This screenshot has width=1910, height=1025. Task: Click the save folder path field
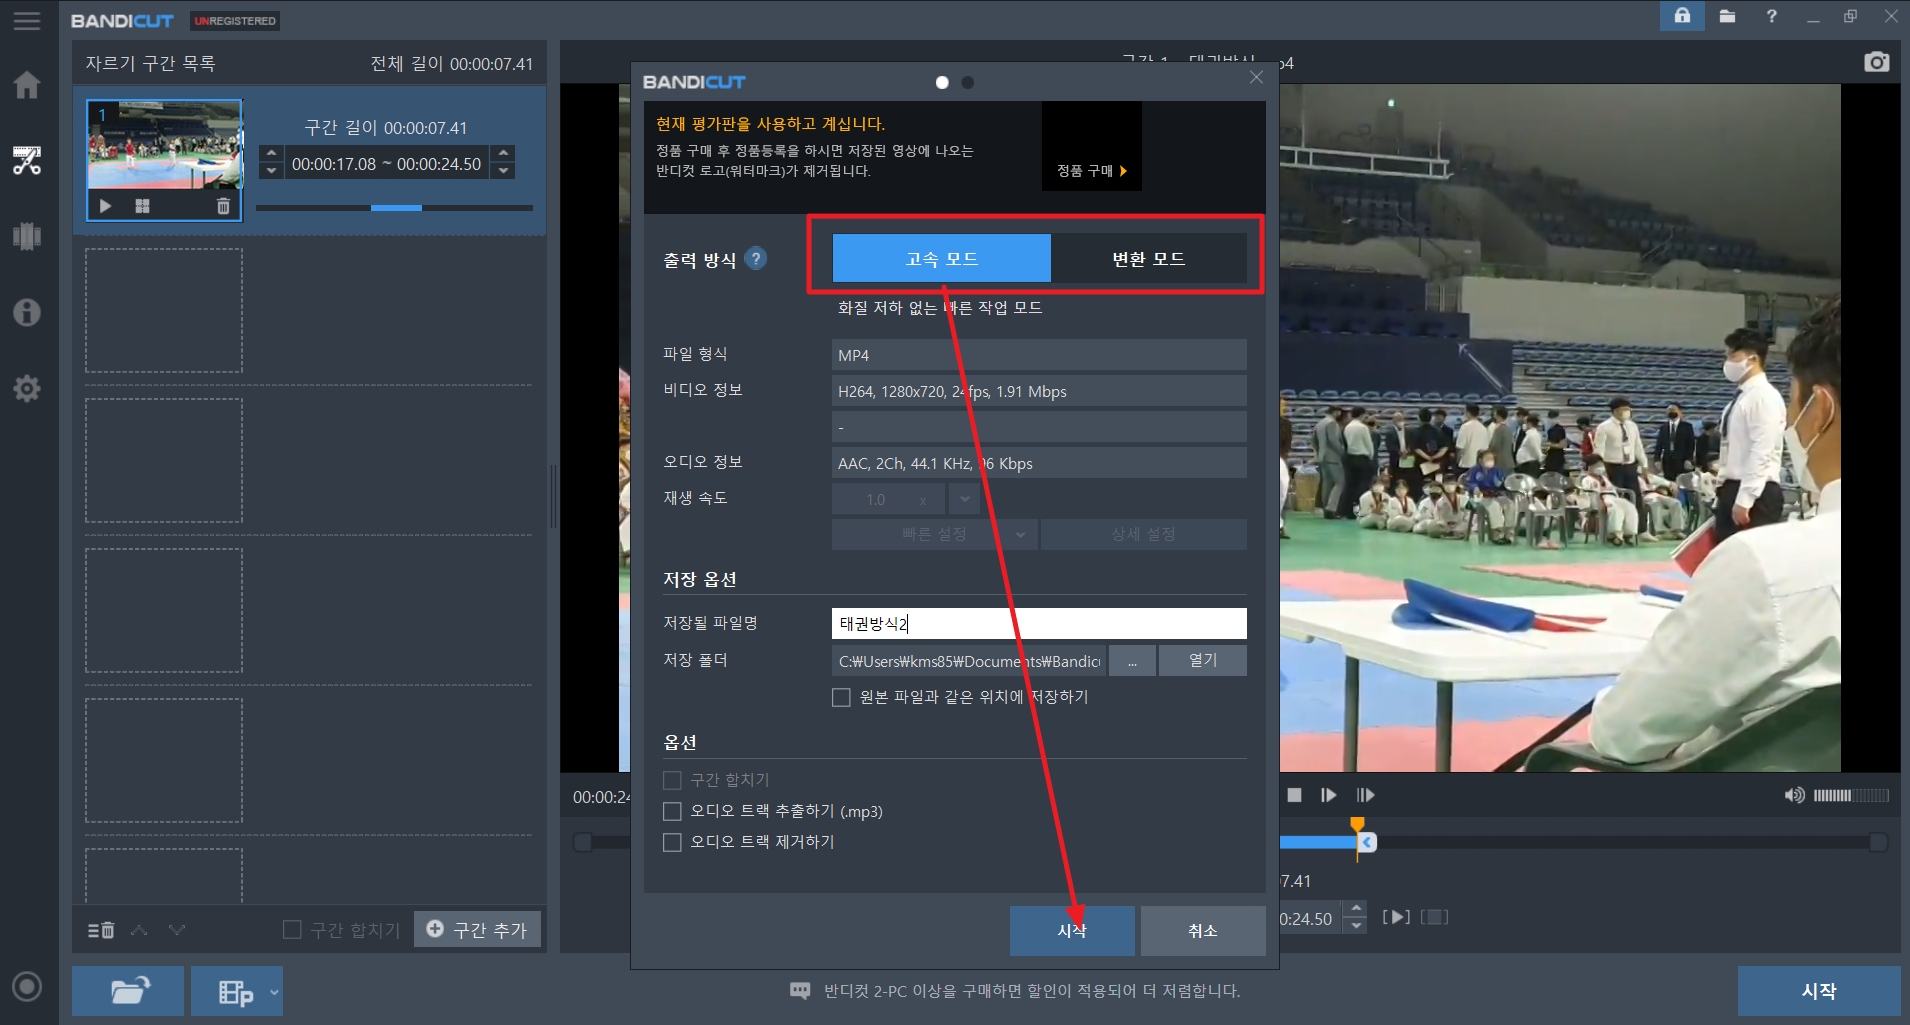click(969, 661)
